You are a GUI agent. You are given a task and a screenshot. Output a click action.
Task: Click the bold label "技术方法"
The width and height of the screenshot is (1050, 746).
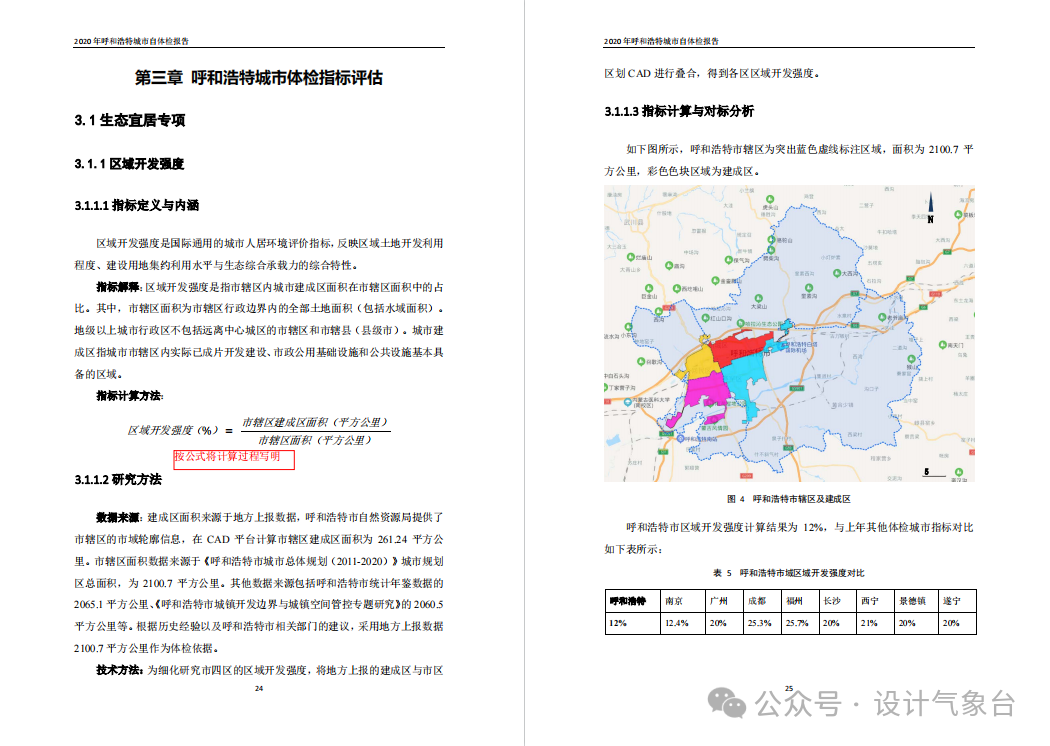tap(118, 670)
